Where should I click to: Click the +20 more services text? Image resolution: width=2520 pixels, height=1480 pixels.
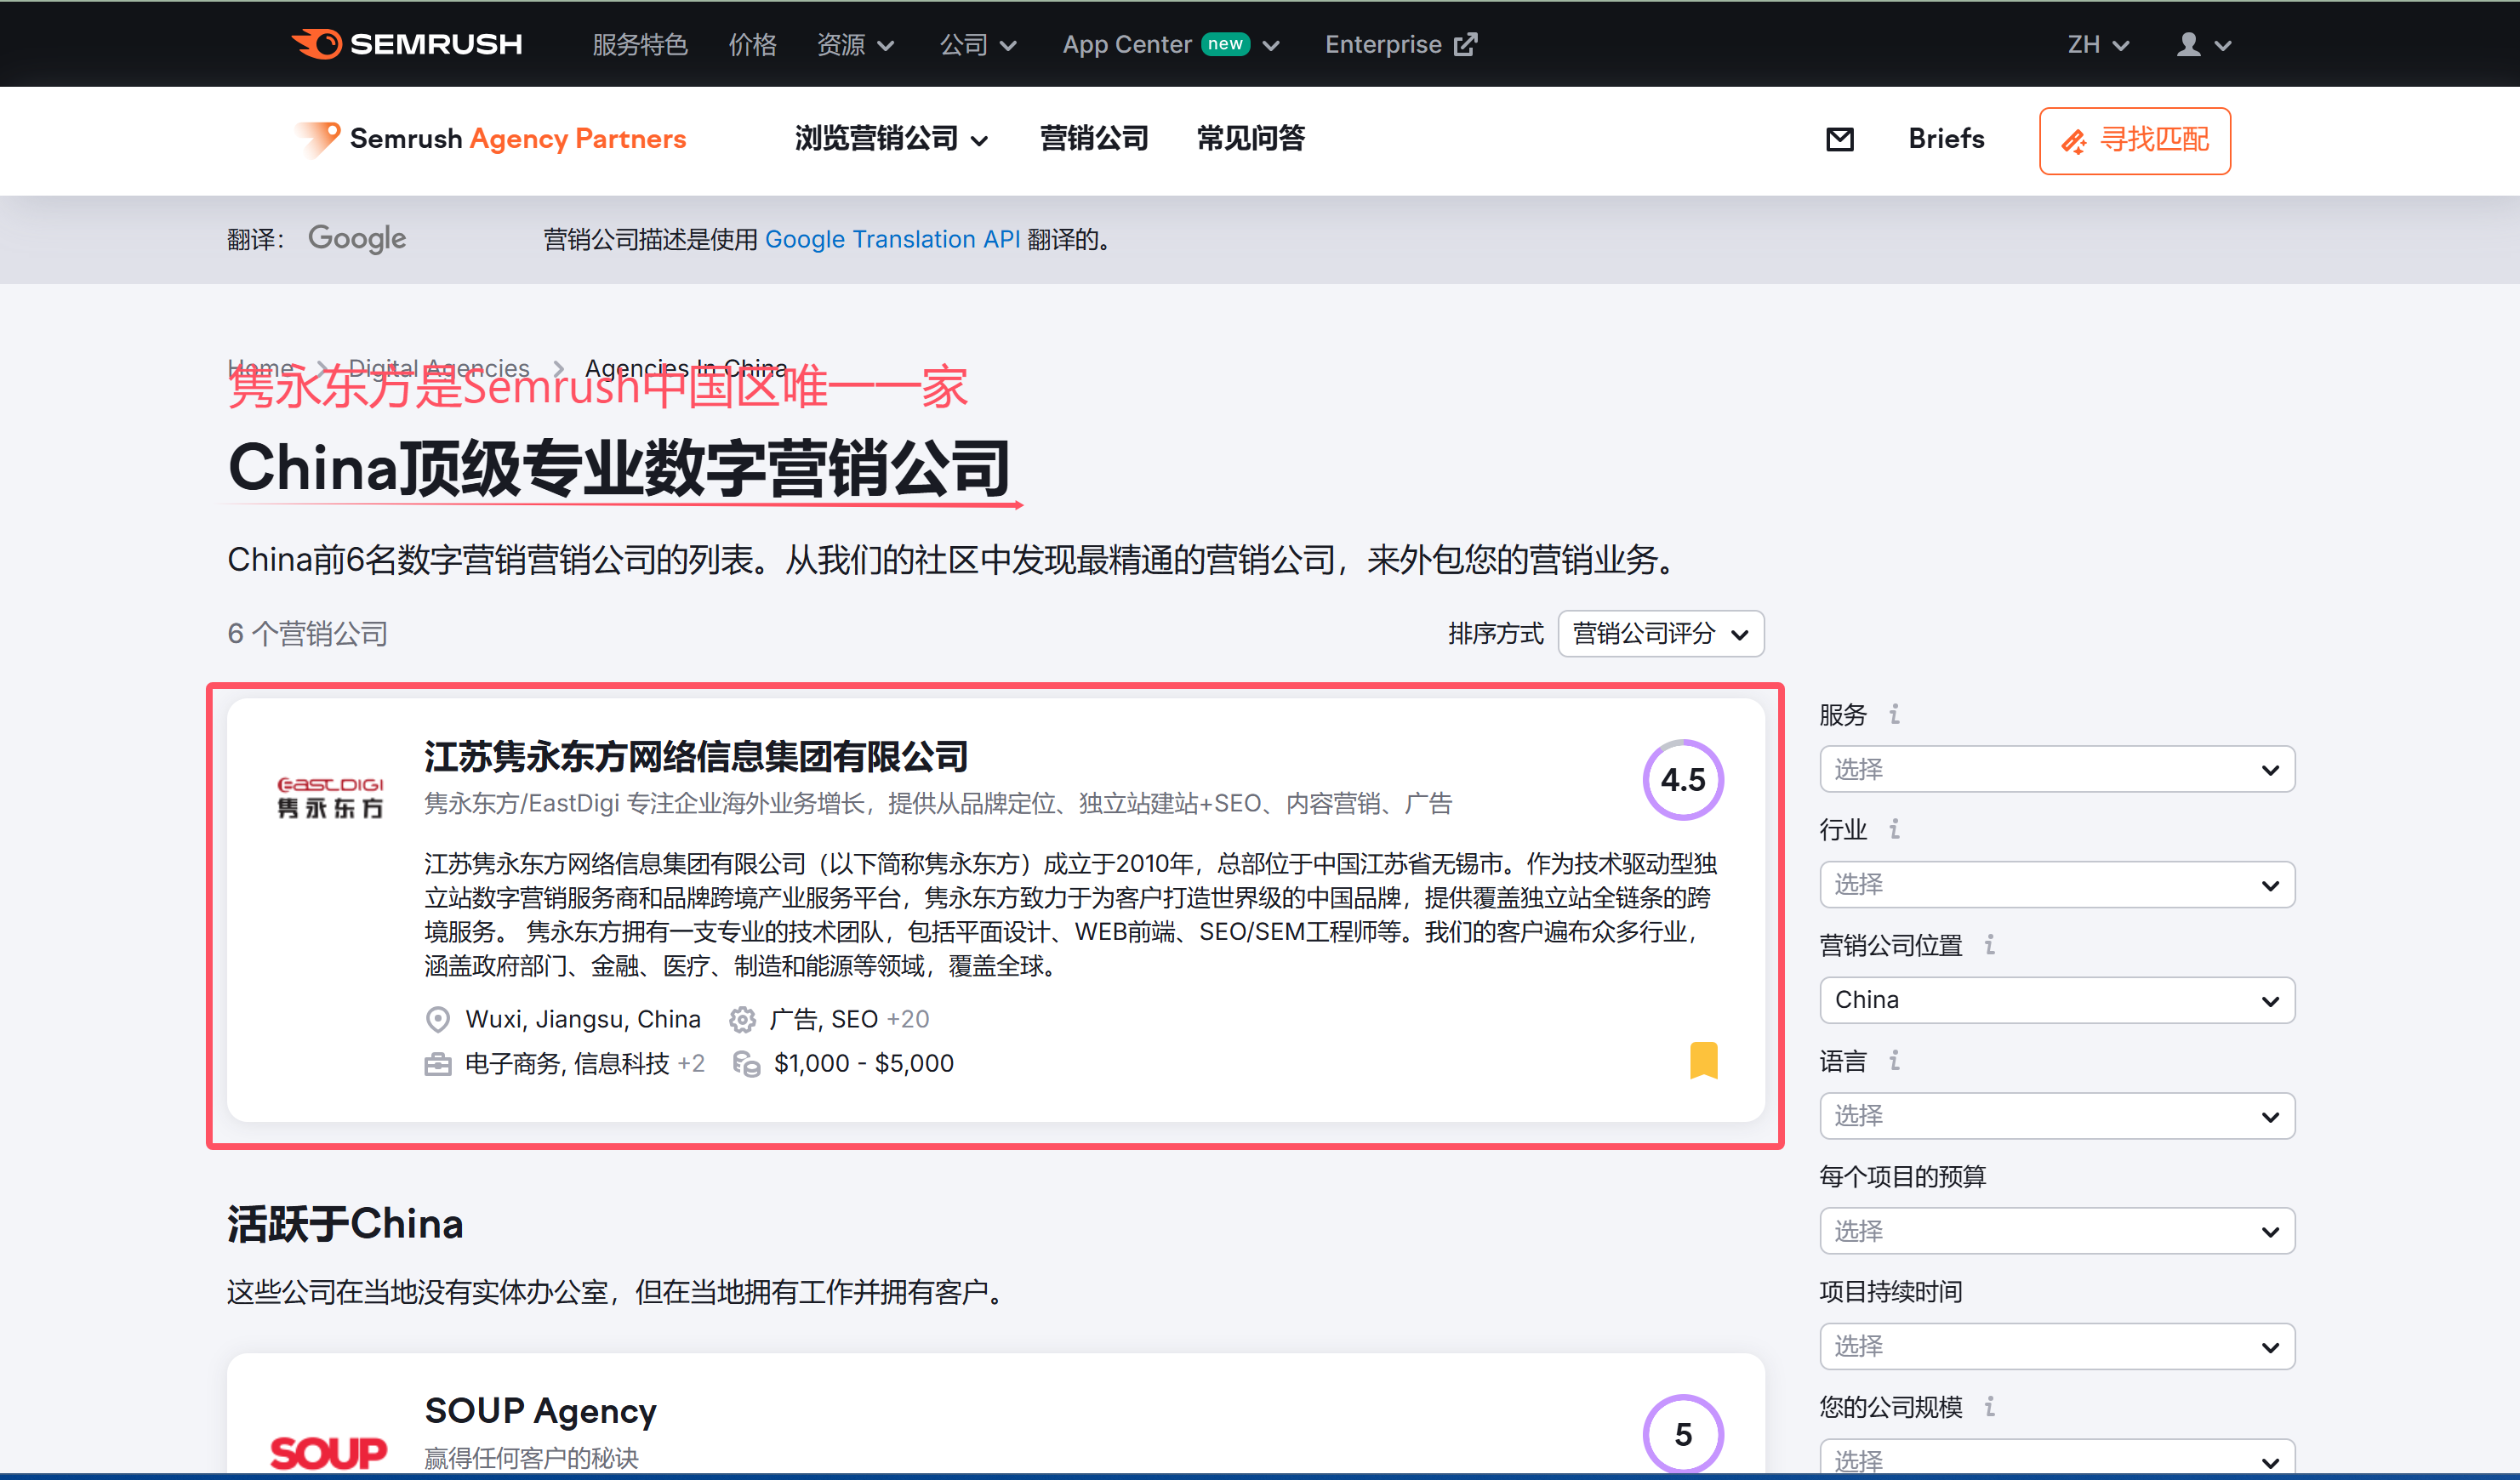[908, 1019]
